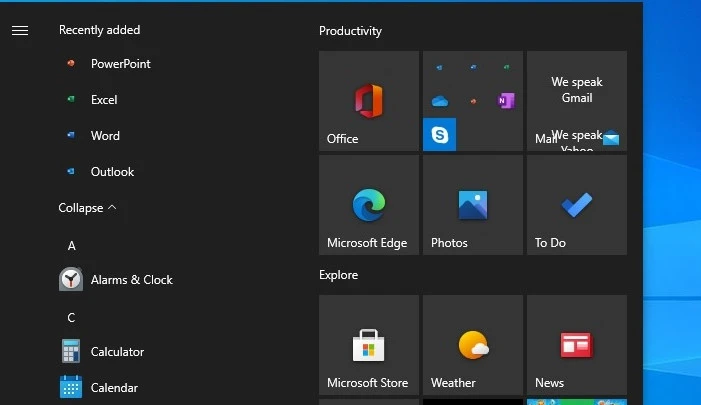Open small green Excel icon in tile folder
The height and width of the screenshot is (405, 701).
click(506, 68)
